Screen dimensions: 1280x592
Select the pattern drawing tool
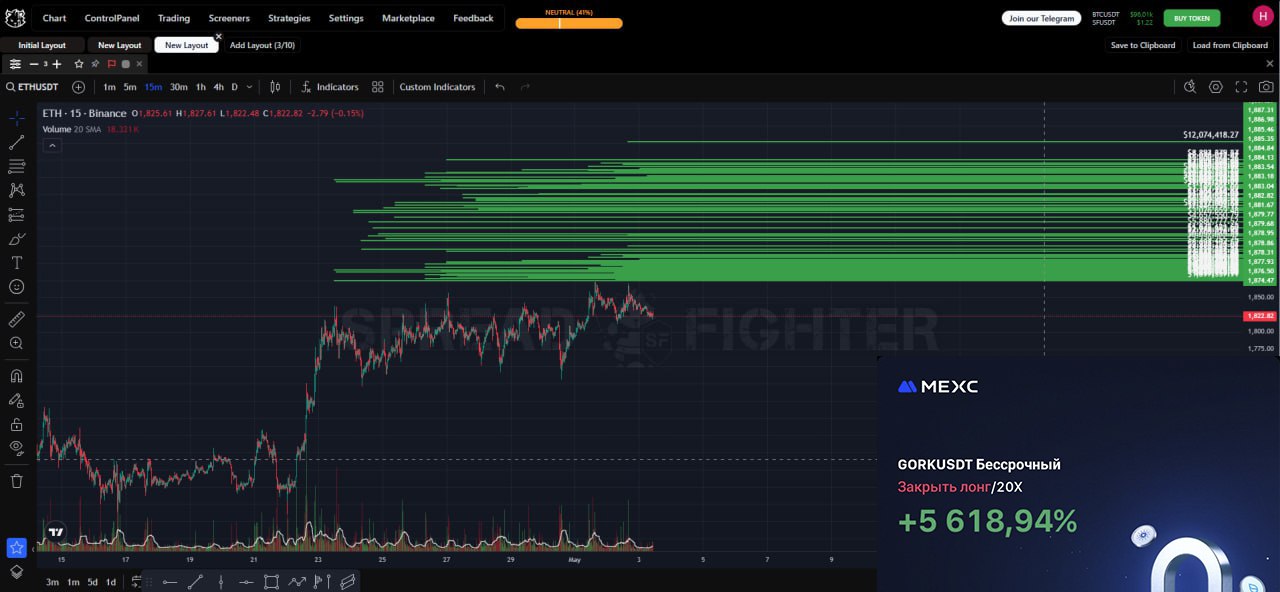[16, 190]
